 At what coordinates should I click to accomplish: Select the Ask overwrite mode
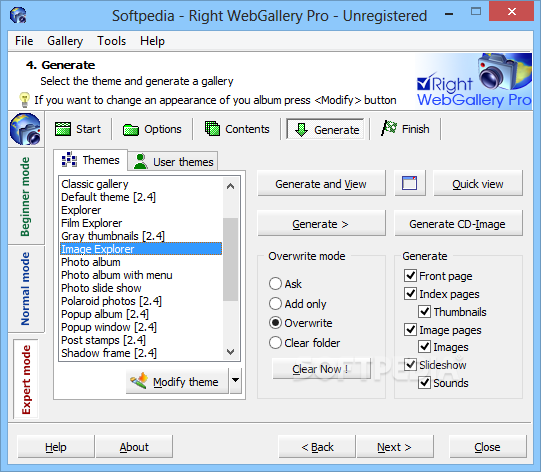275,284
